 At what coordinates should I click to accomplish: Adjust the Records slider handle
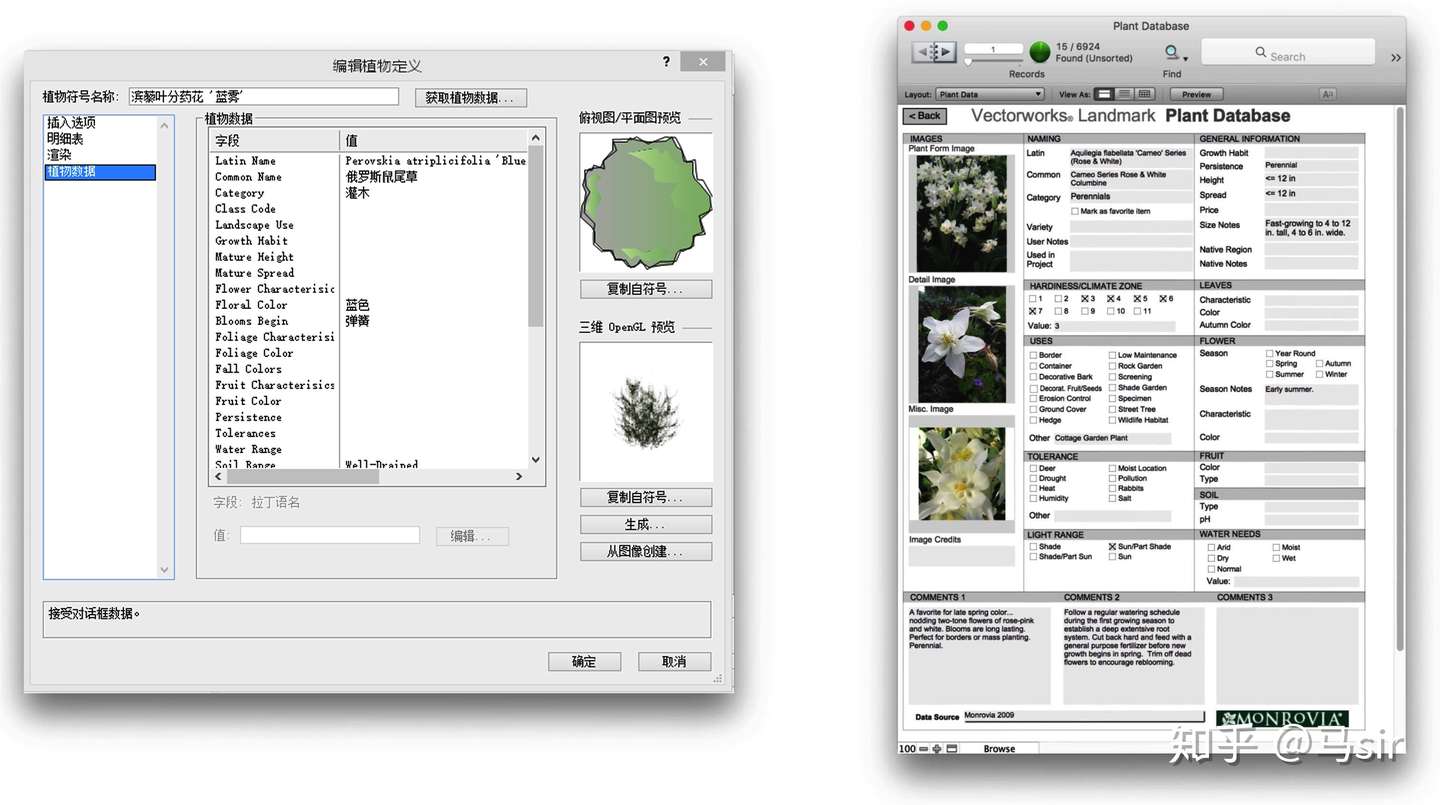(967, 62)
